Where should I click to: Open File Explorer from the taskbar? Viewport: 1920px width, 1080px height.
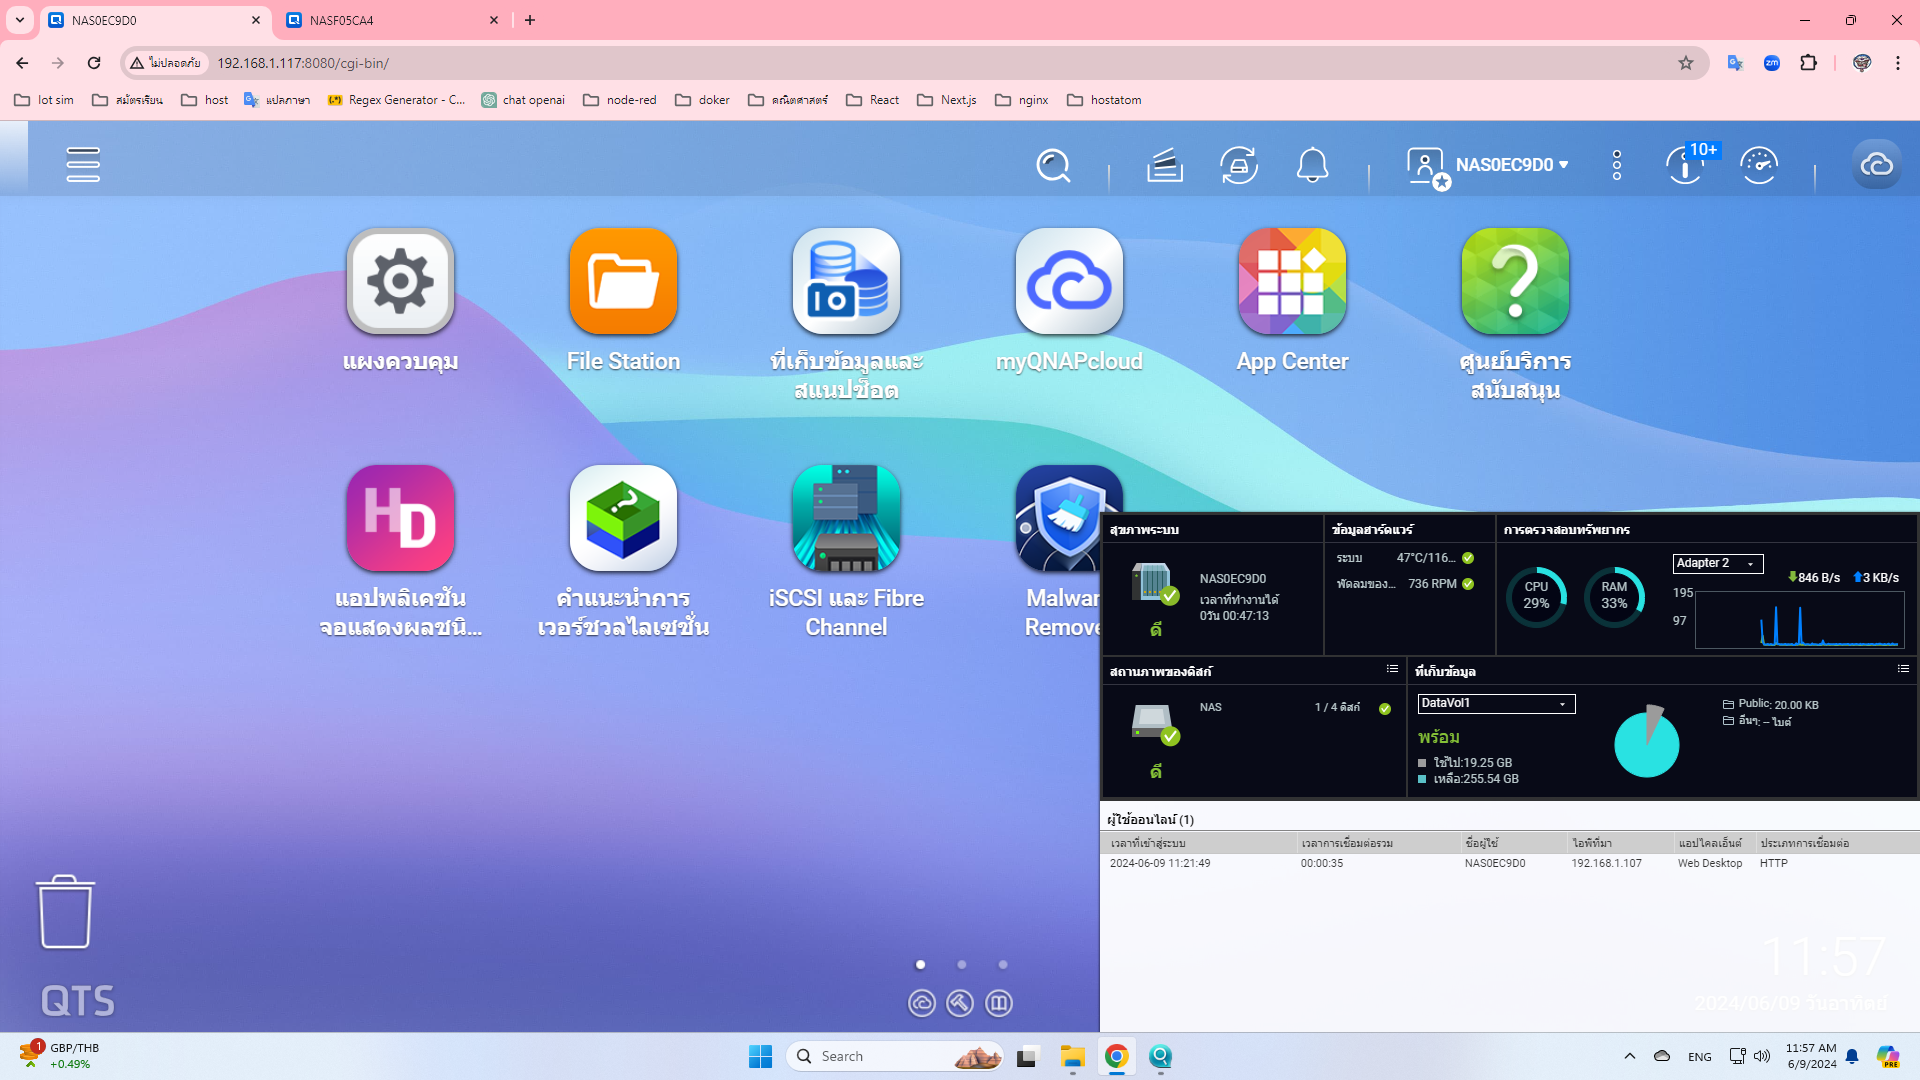point(1073,1056)
